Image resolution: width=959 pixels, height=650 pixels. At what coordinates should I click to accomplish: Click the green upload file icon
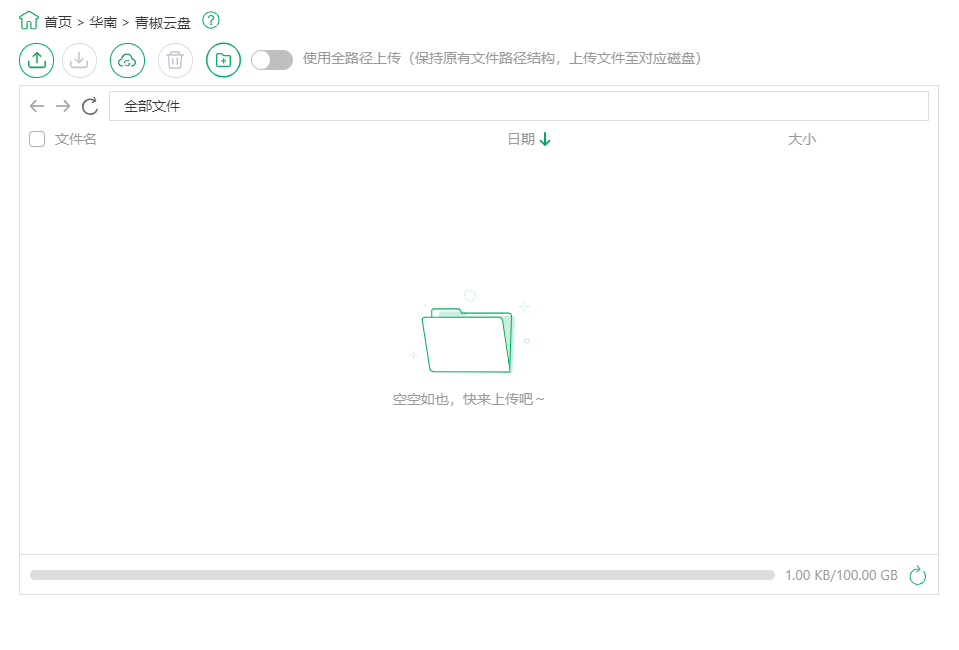coord(37,60)
